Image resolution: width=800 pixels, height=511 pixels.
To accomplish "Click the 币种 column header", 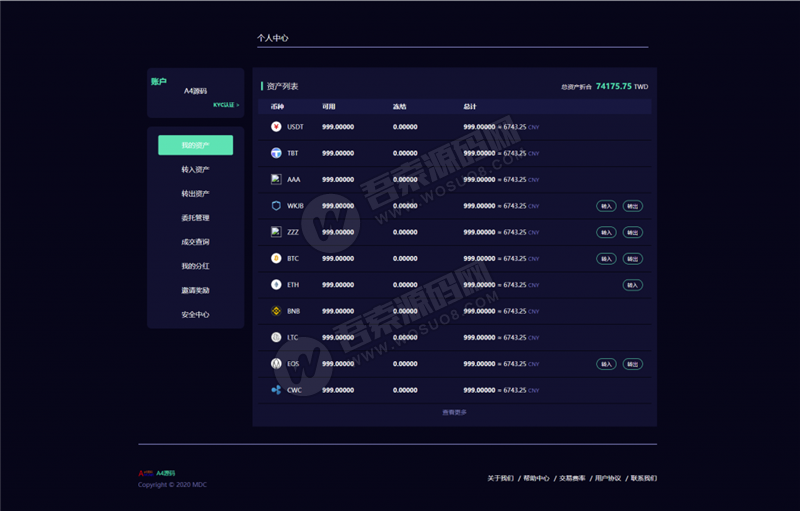I will [277, 107].
